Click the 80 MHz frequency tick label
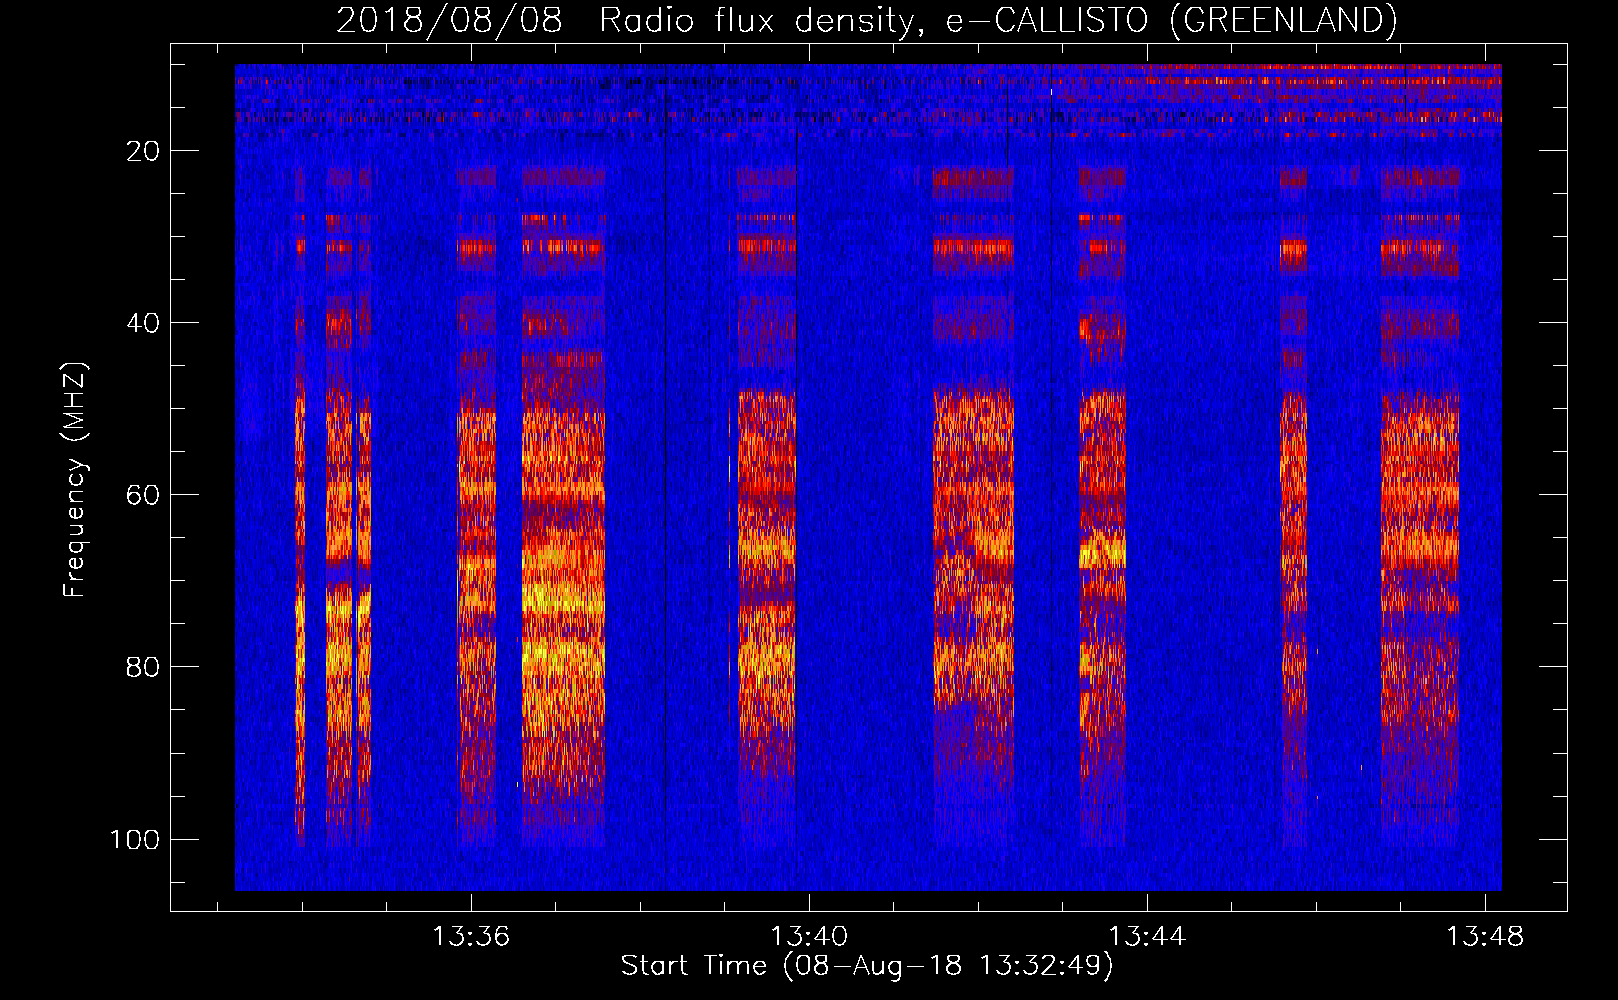The image size is (1618, 1000). (x=143, y=667)
